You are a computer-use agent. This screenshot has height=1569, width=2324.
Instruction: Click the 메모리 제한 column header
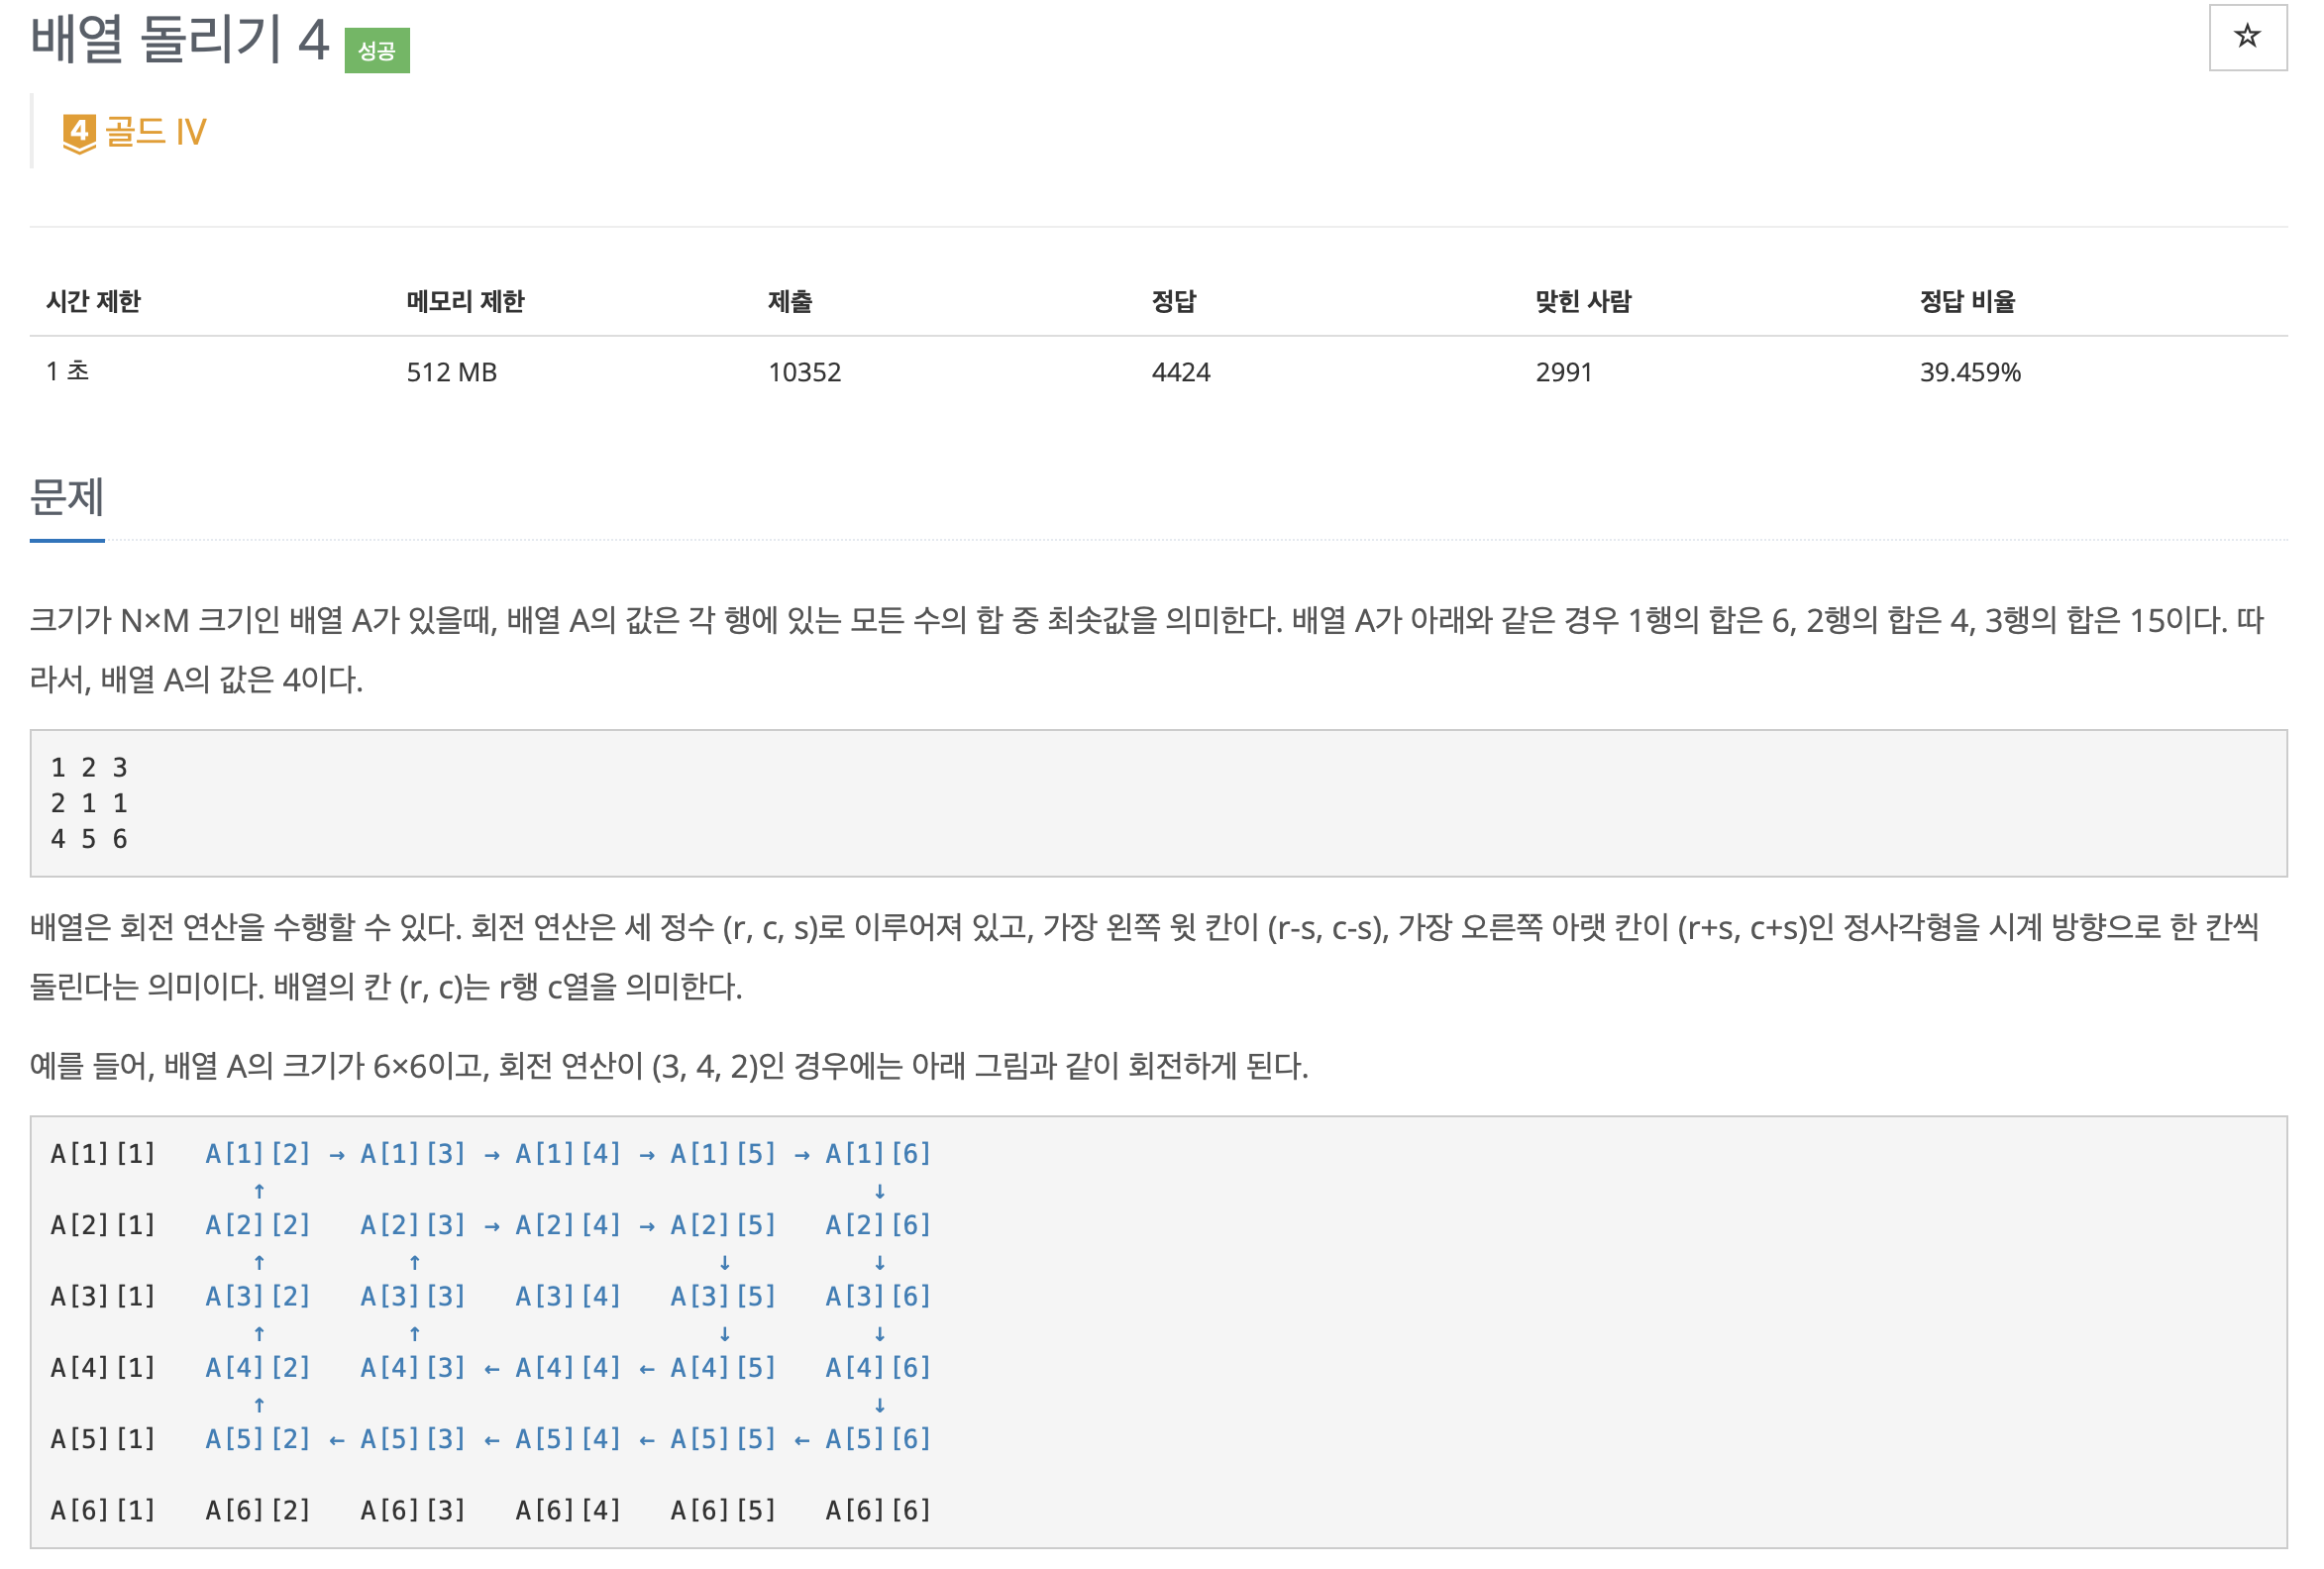[x=465, y=301]
